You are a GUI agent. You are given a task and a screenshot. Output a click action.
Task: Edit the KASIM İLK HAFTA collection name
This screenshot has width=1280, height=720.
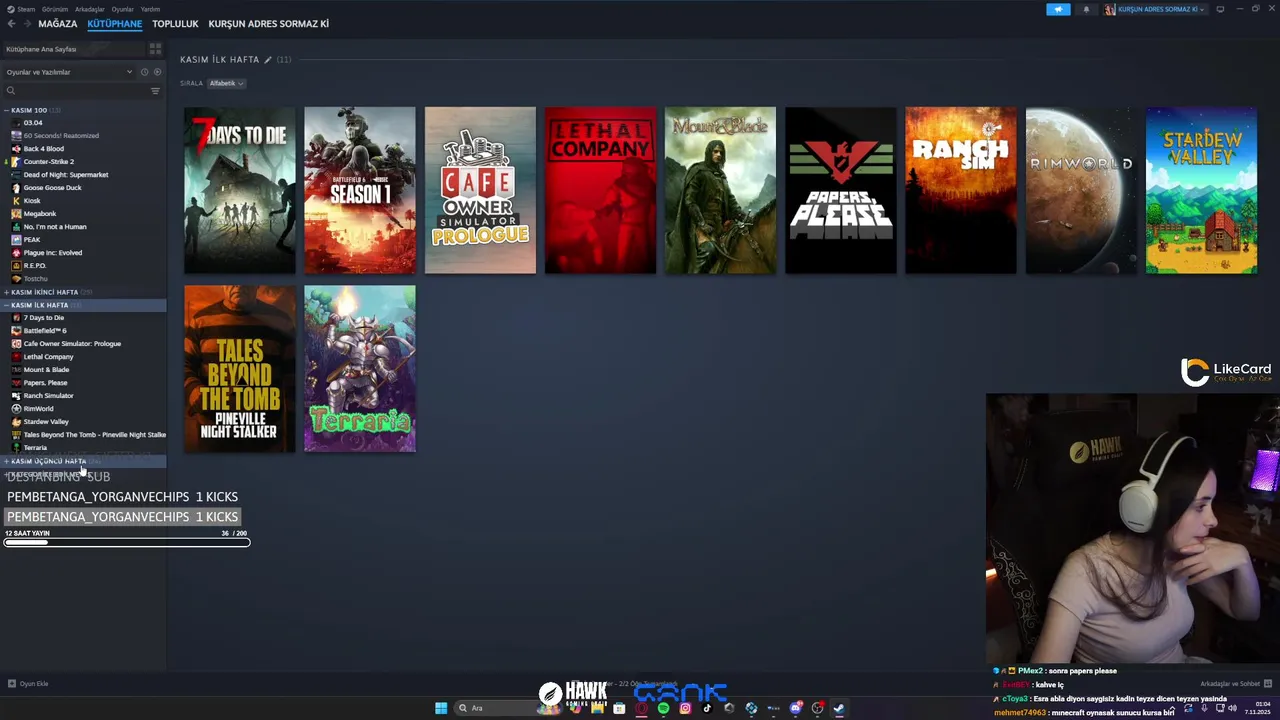pos(268,60)
